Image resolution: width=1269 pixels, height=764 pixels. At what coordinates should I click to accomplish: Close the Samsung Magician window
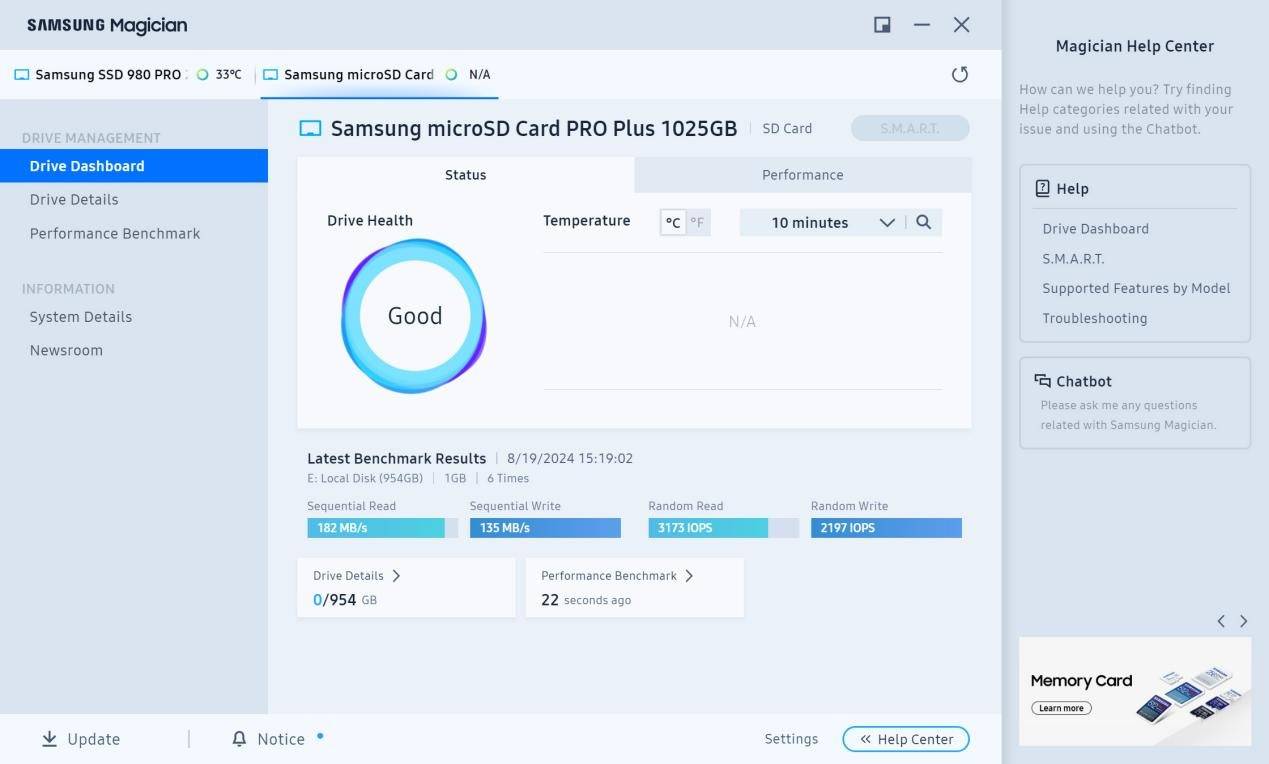[x=961, y=25]
